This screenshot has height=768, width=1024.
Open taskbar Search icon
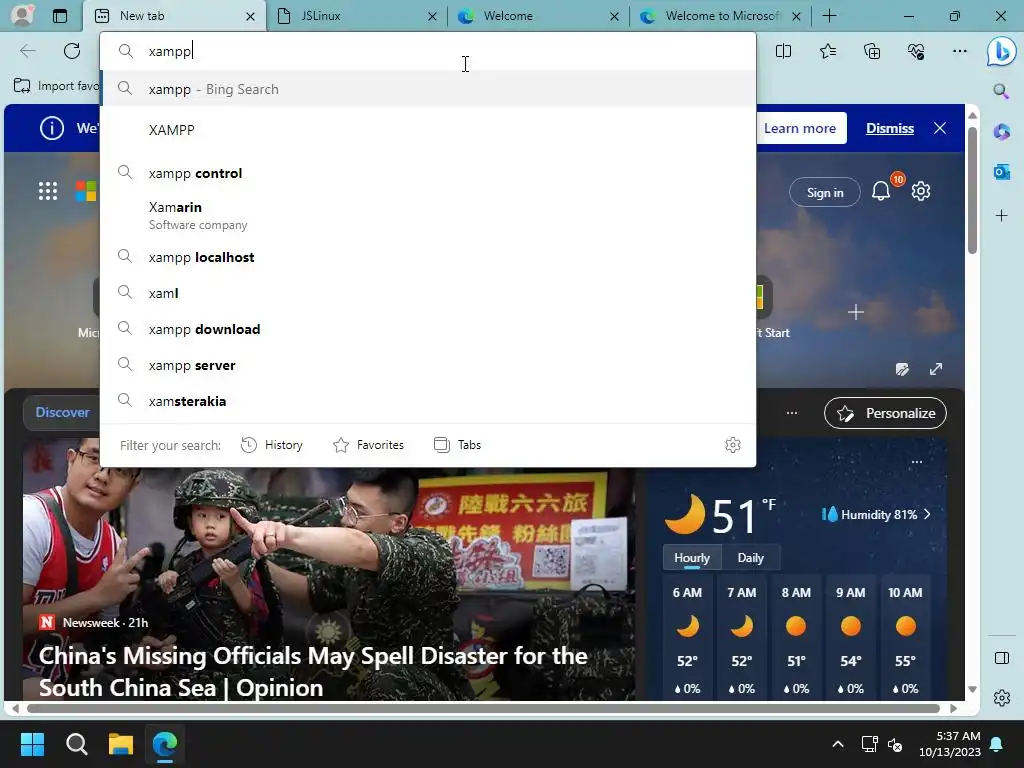point(76,743)
